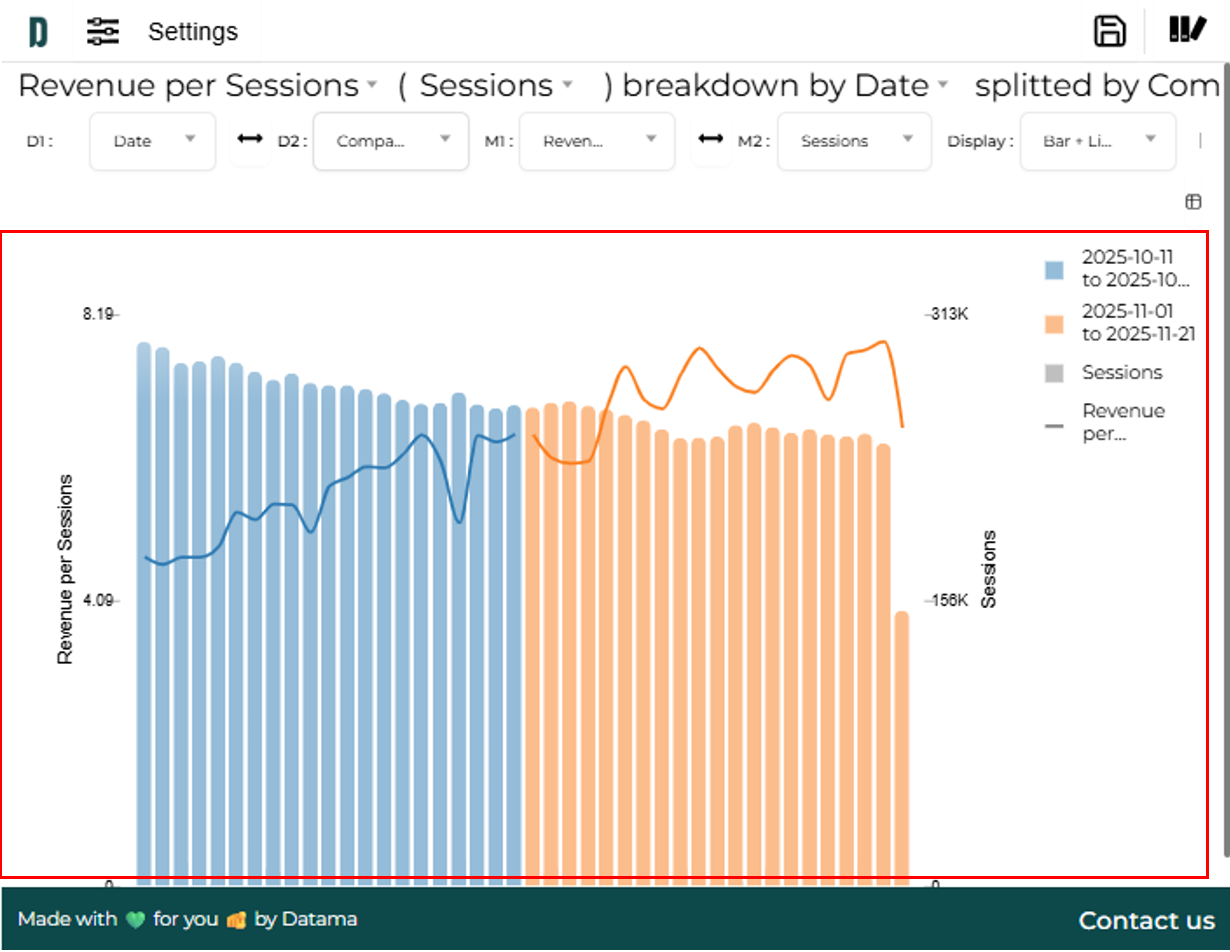Swap M1 and M2 metrics arrow icon
Screen dimensions: 1230x952
(710, 140)
